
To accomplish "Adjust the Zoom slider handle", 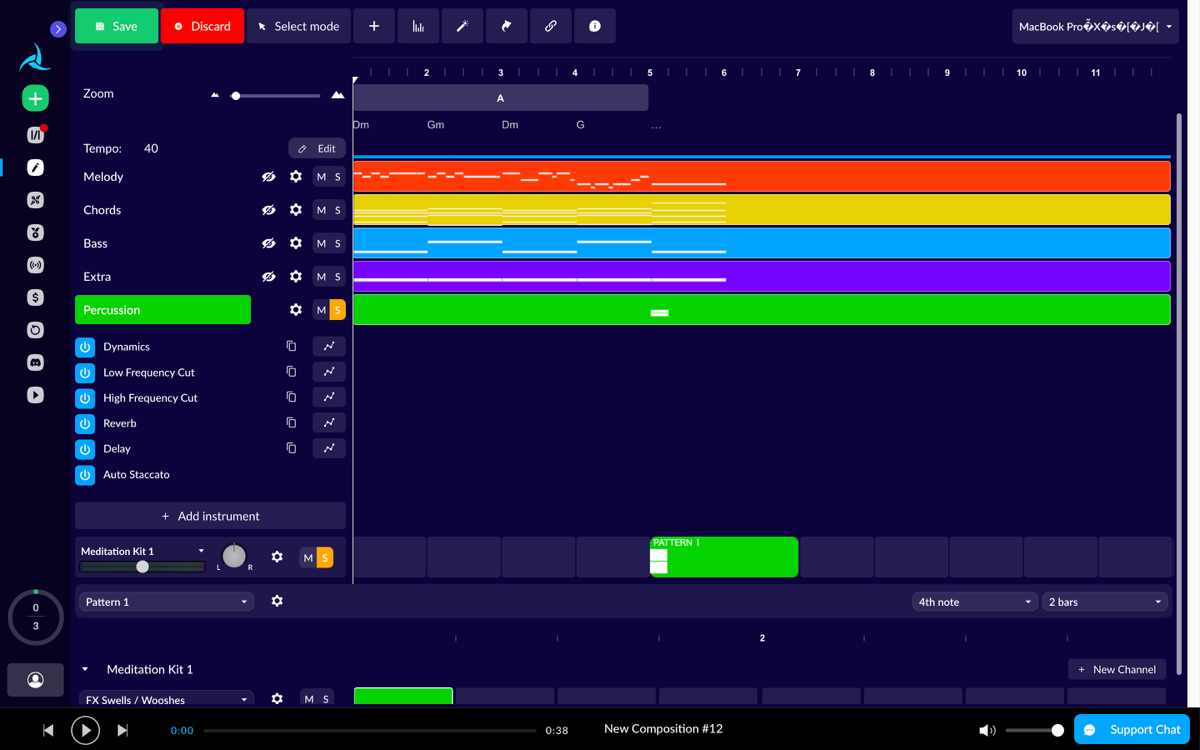I will [x=236, y=96].
